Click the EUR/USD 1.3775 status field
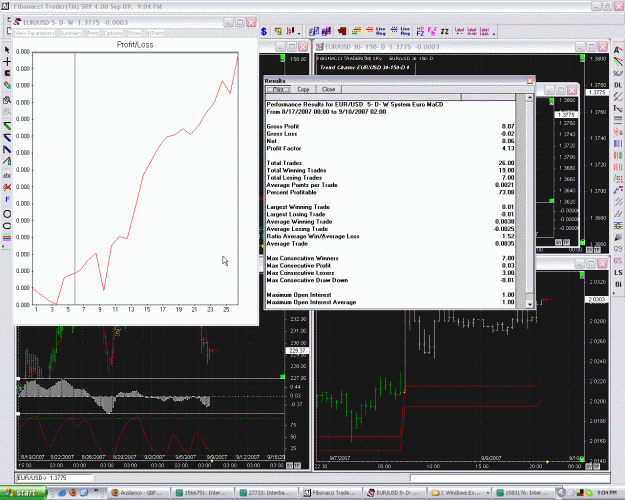 [53, 478]
